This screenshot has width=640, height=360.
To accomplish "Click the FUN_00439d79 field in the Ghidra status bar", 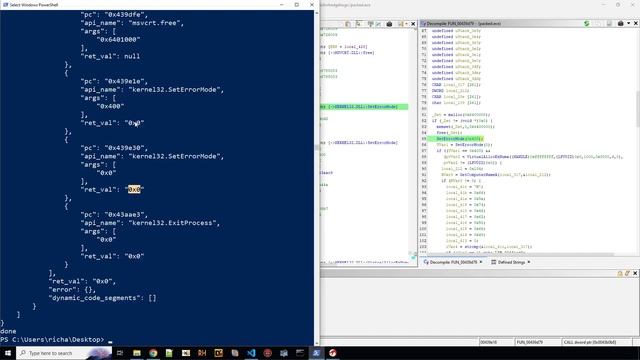I will coord(537,342).
